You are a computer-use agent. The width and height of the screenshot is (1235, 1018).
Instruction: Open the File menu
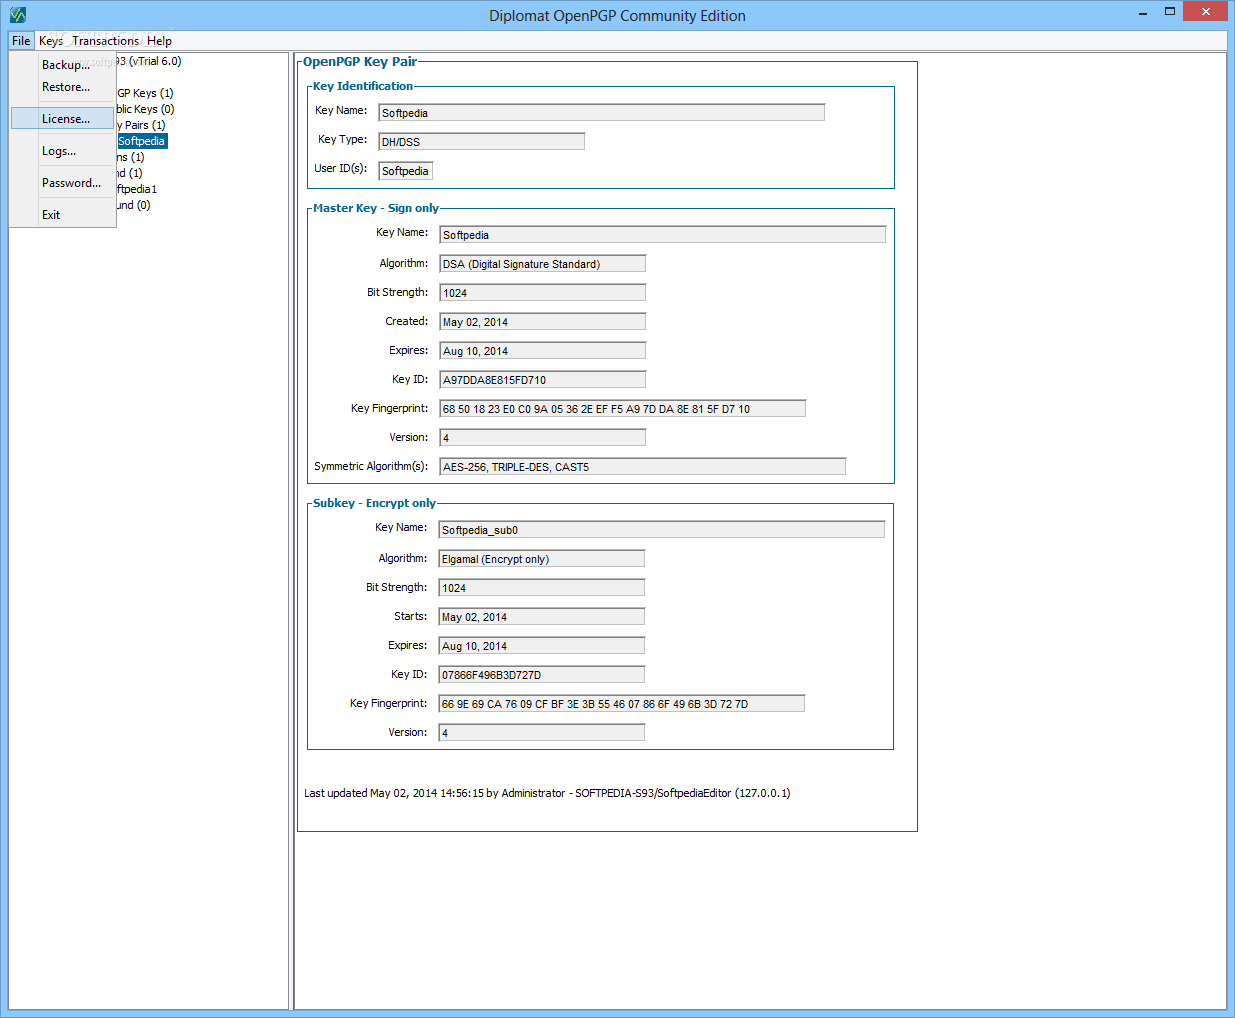21,41
